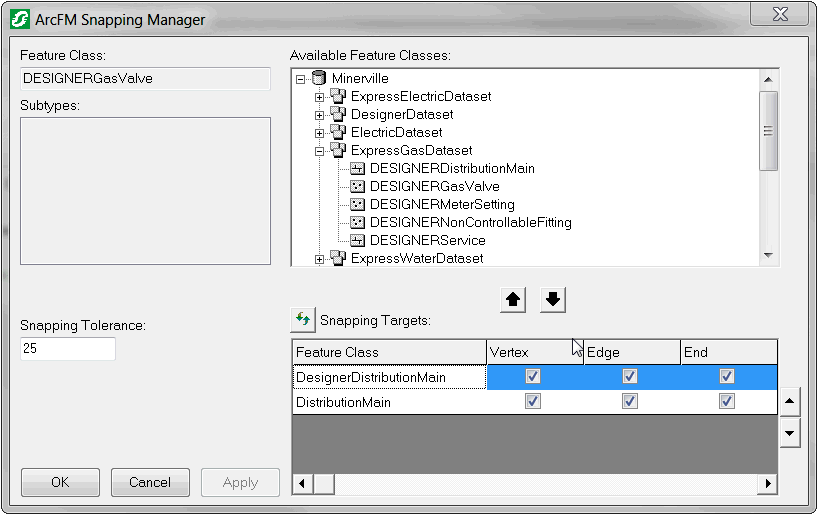
Task: Click the grid horizontal scrollbar thumb
Action: click(x=324, y=484)
